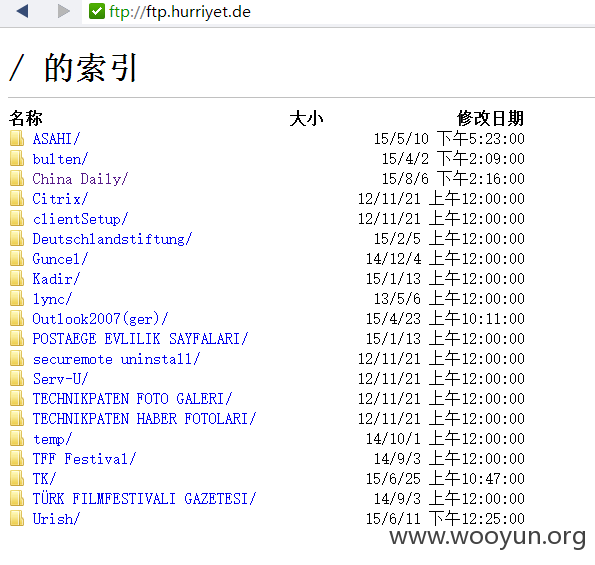Viewport: 595px width, 565px height.
Task: Open the Urish/ directory link
Action: point(56,519)
